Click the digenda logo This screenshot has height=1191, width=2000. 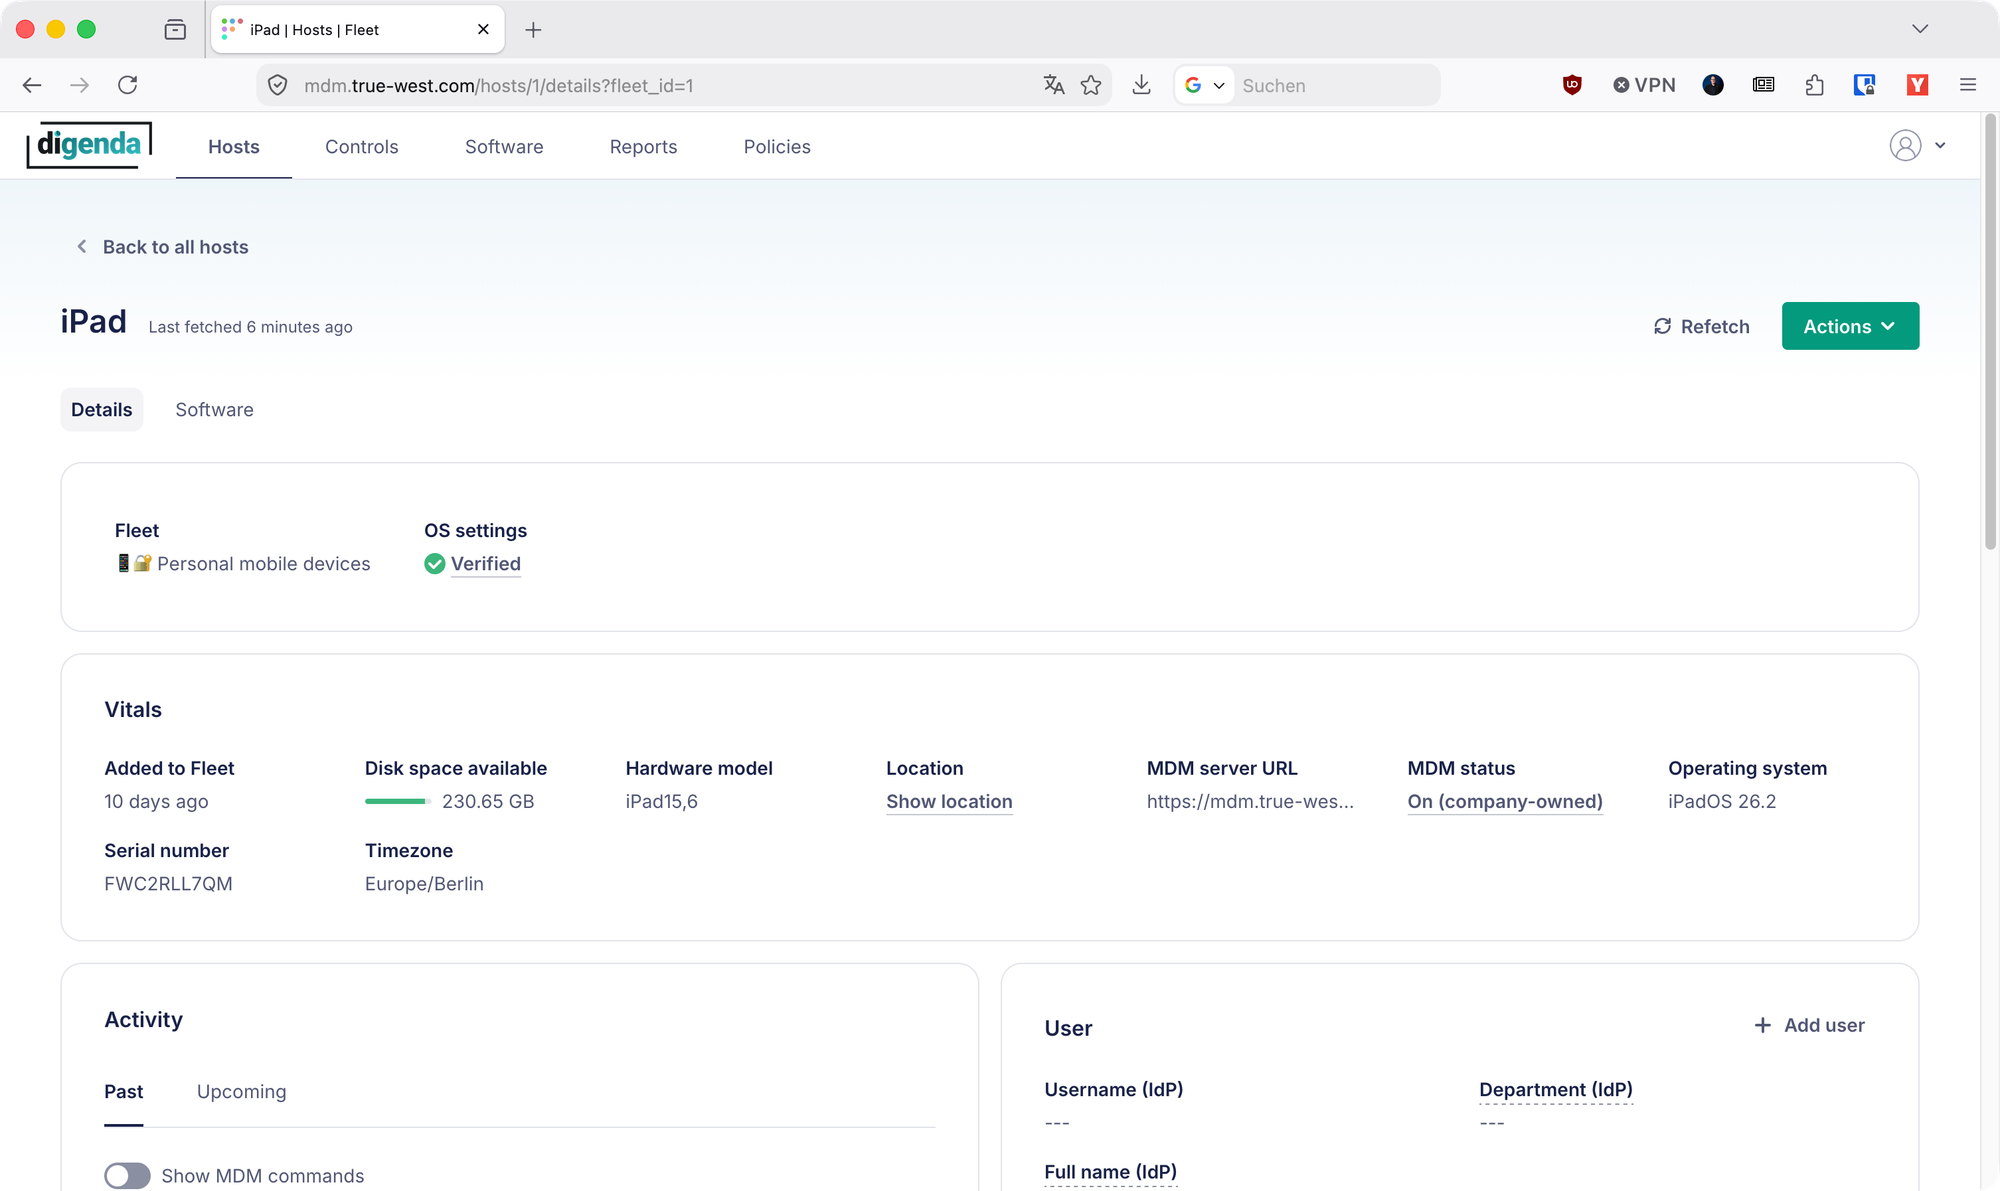pos(89,146)
